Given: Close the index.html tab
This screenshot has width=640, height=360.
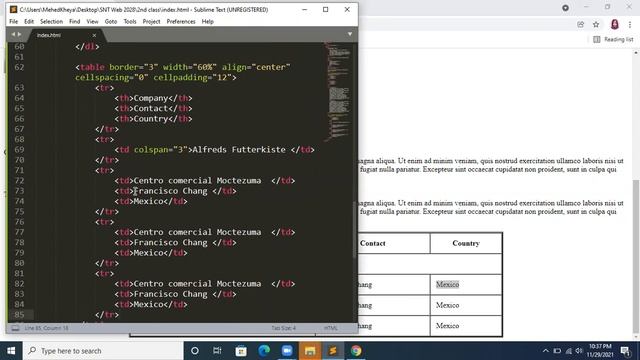Looking at the screenshot, I should [94, 36].
